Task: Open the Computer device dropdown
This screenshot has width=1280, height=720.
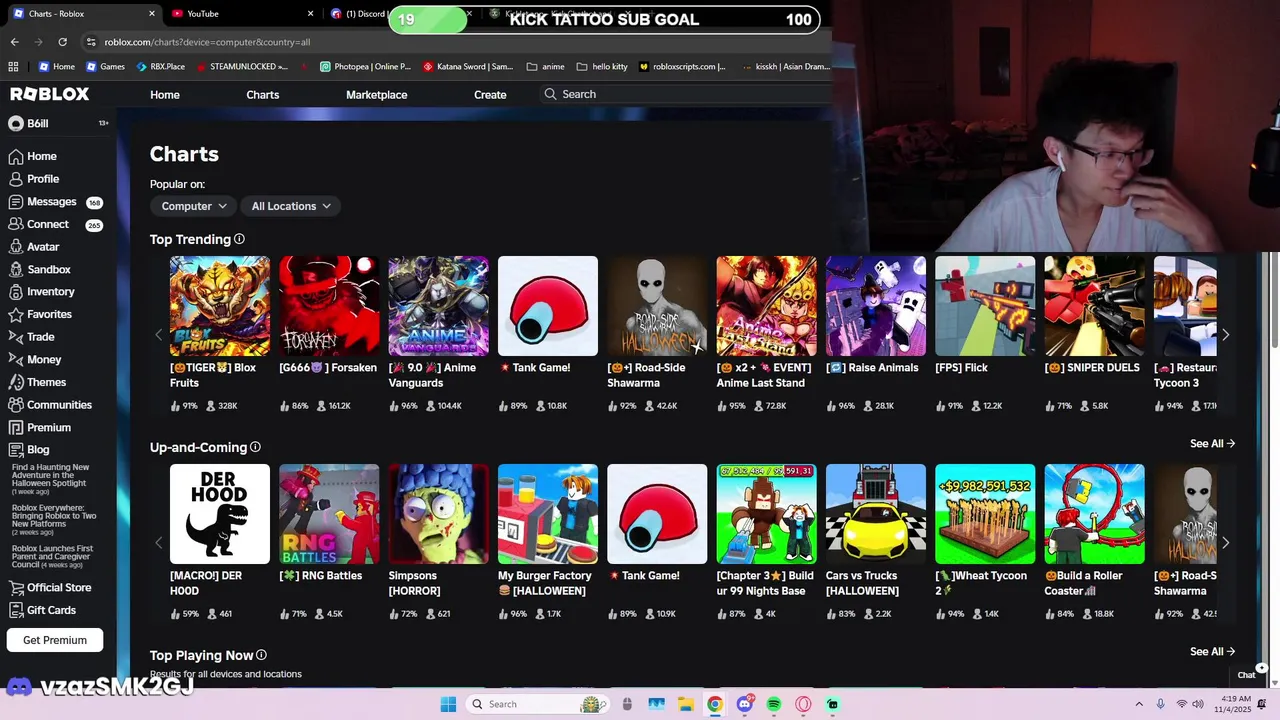Action: [194, 206]
